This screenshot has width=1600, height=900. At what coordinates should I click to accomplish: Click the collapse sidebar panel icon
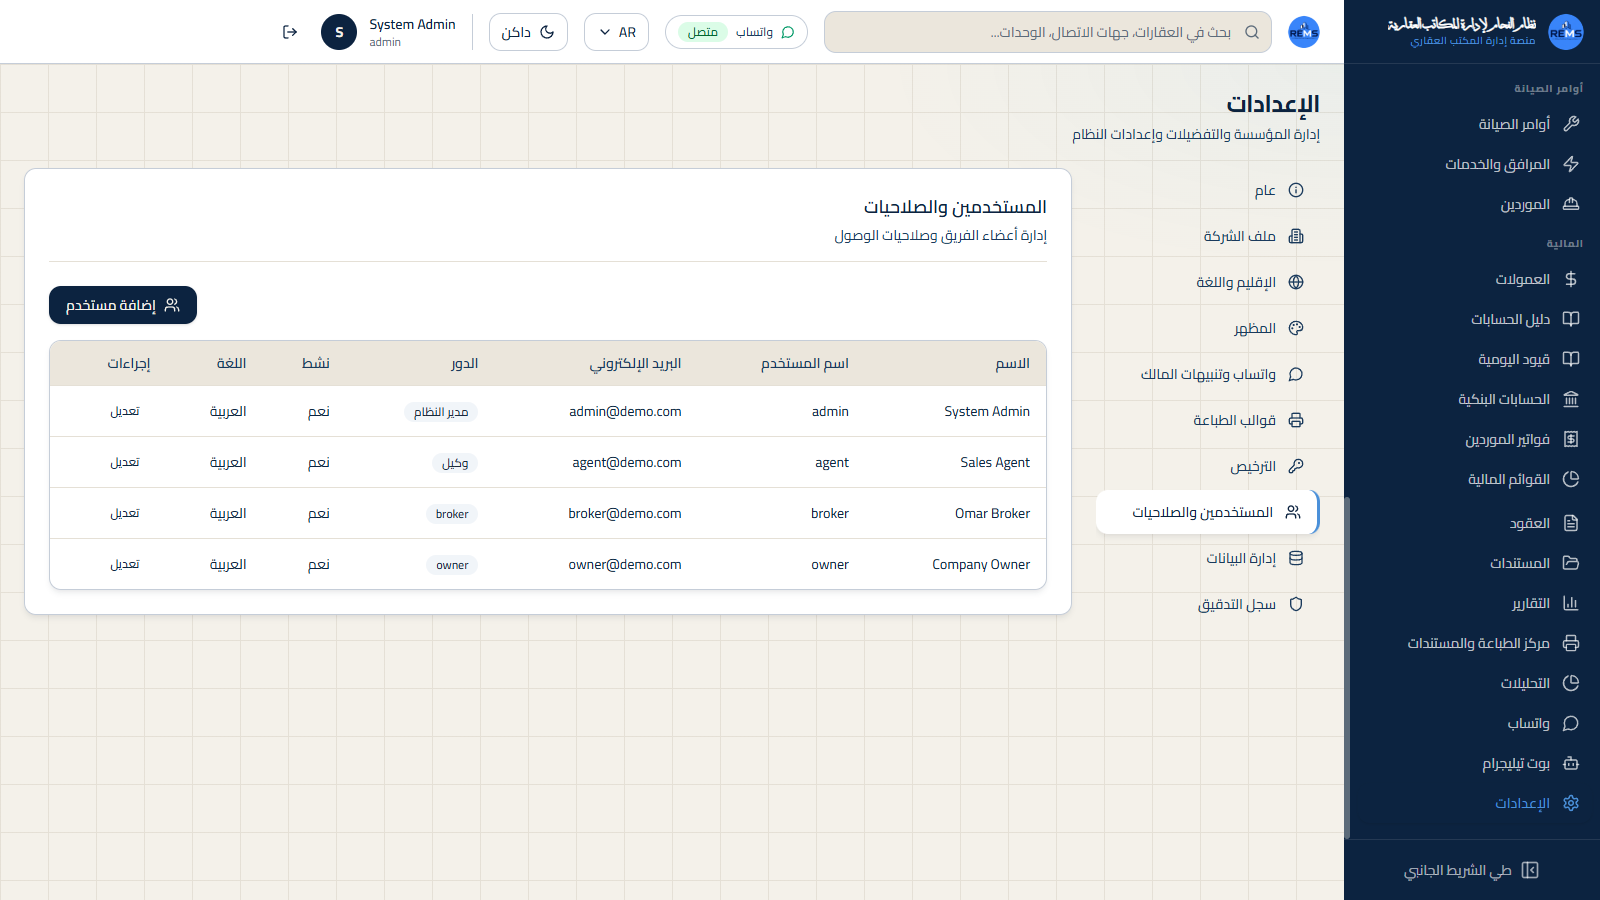point(1530,870)
